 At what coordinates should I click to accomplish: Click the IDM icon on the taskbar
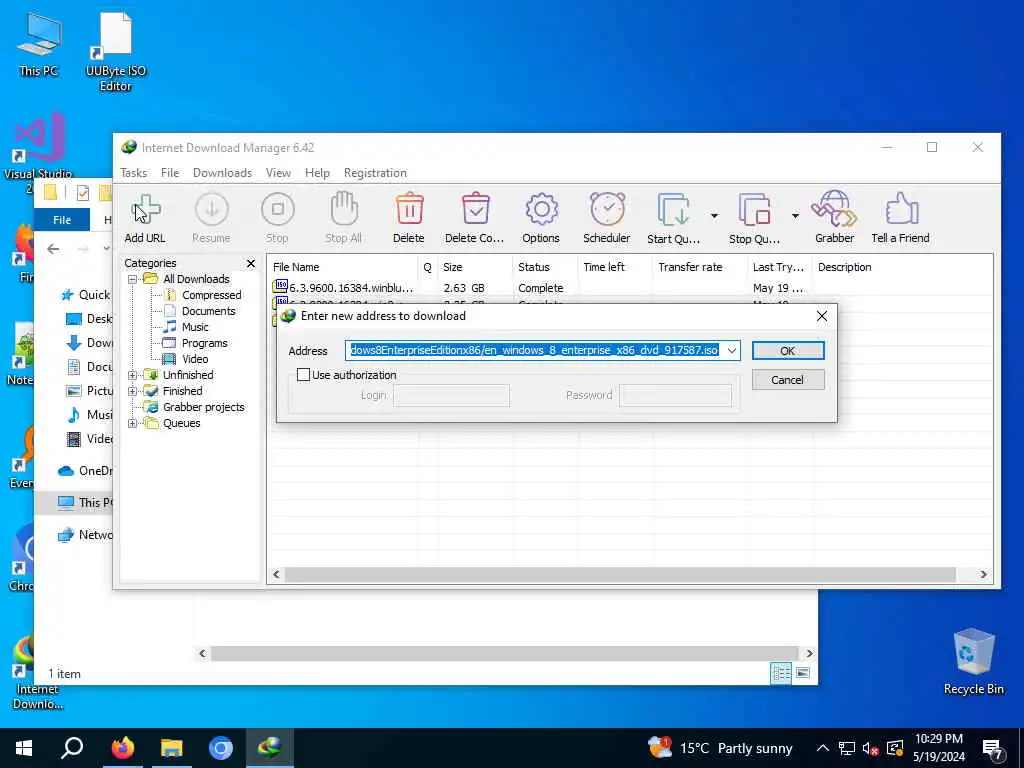point(270,748)
